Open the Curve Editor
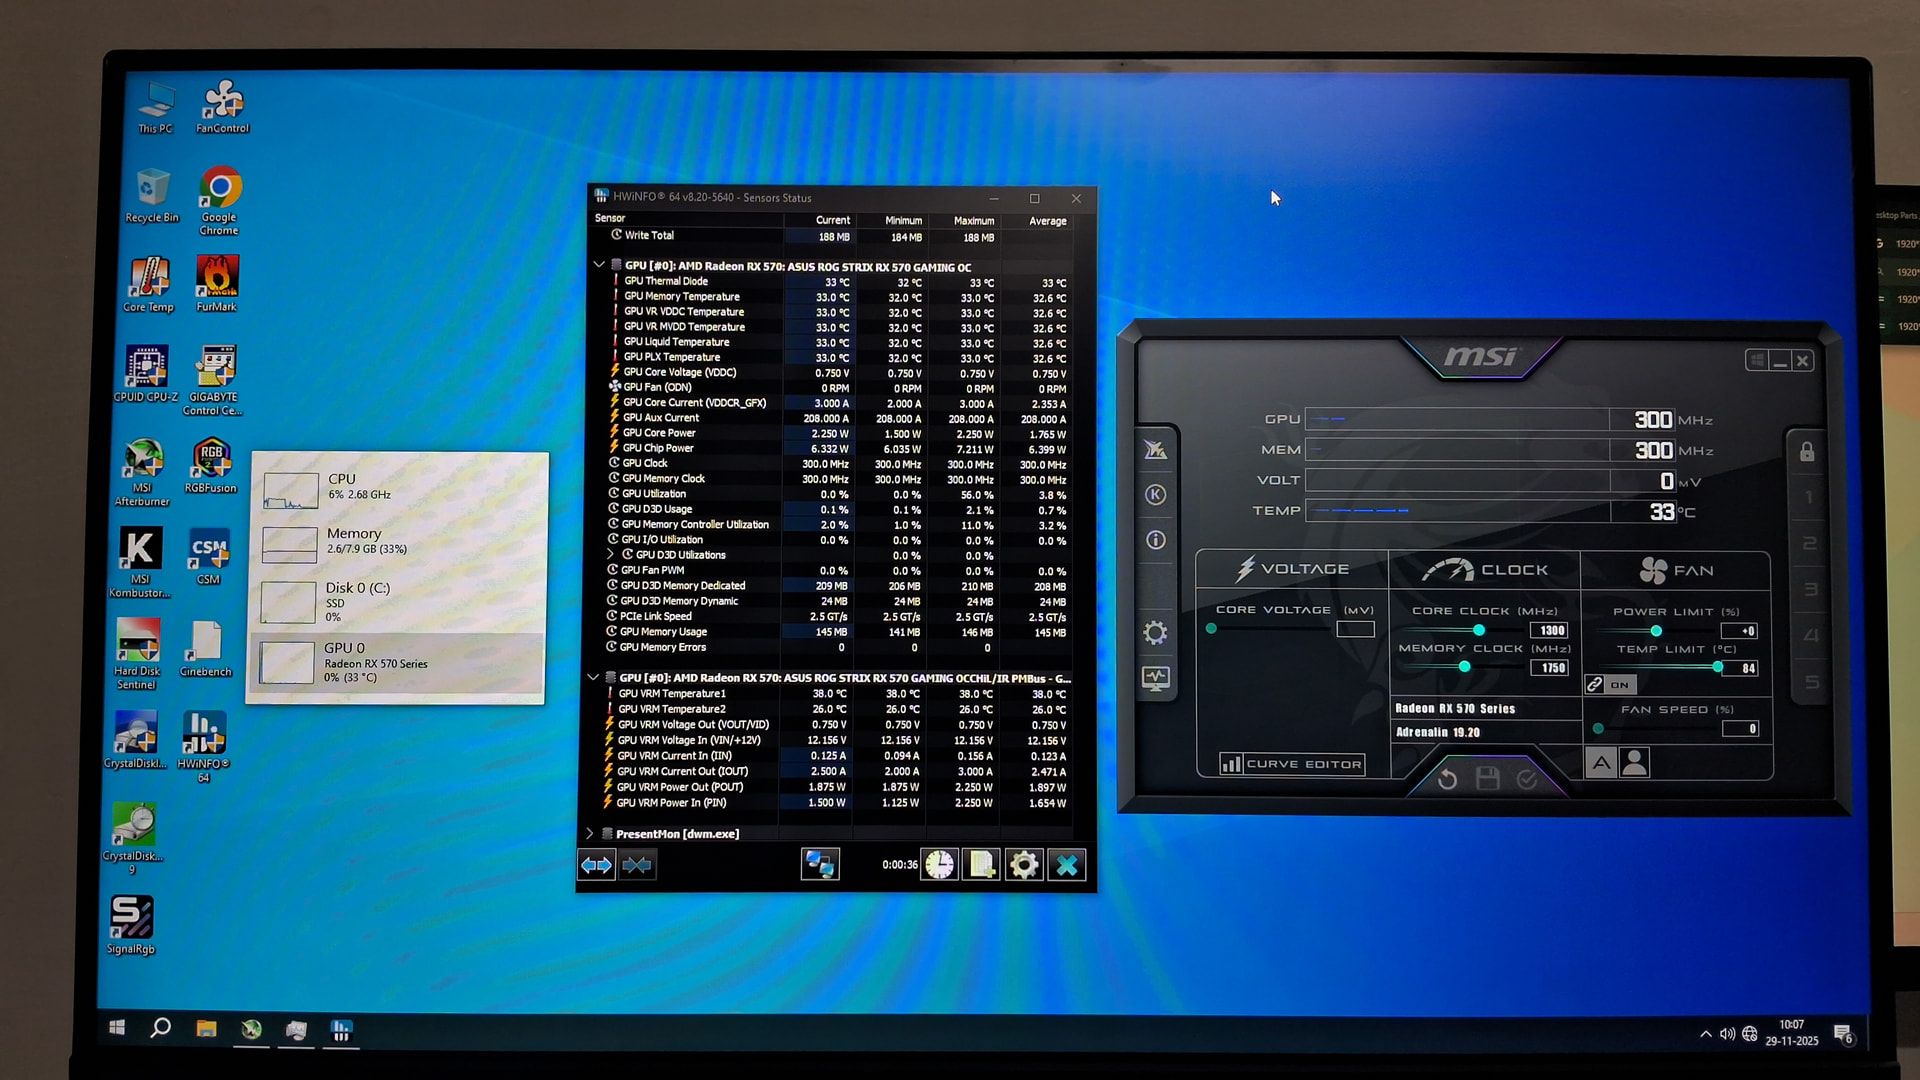Image resolution: width=1920 pixels, height=1080 pixels. [x=1291, y=764]
